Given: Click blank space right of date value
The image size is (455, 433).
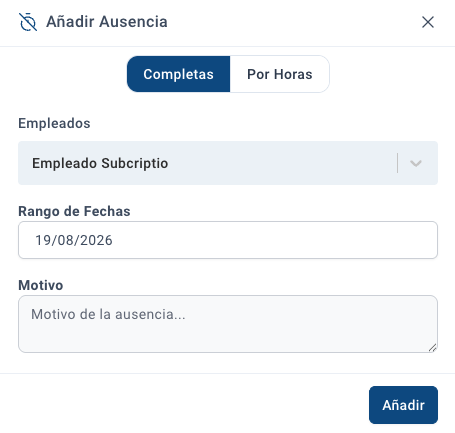Looking at the screenshot, I should (273, 240).
